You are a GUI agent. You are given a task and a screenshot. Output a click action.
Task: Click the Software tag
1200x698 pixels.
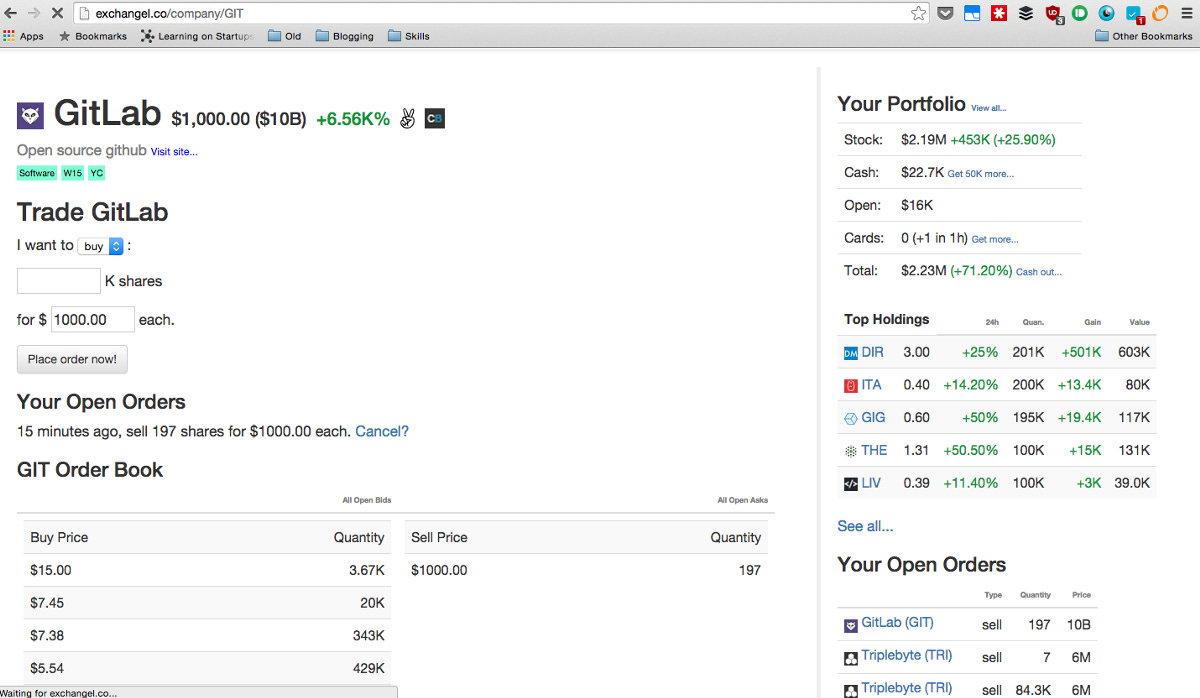point(37,173)
